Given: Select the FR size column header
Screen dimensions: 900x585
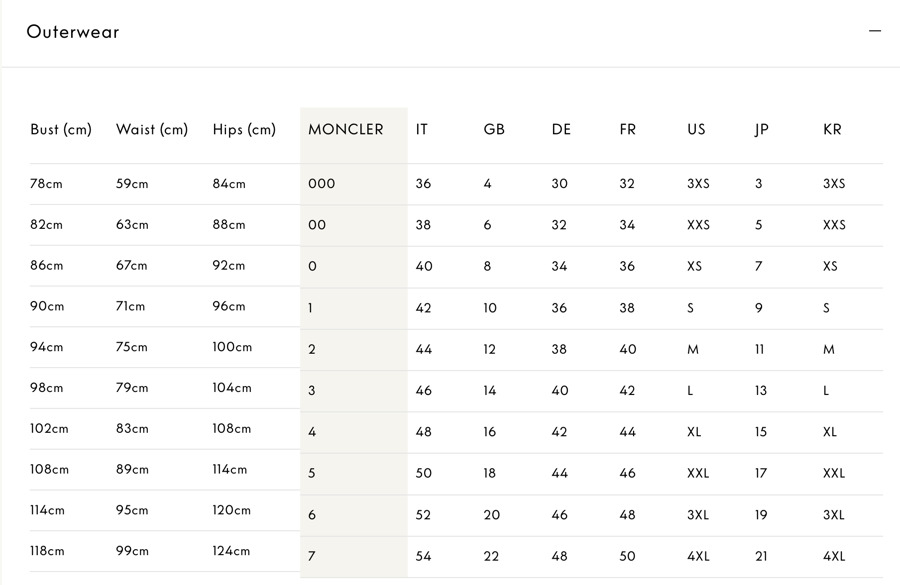Looking at the screenshot, I should coord(628,130).
